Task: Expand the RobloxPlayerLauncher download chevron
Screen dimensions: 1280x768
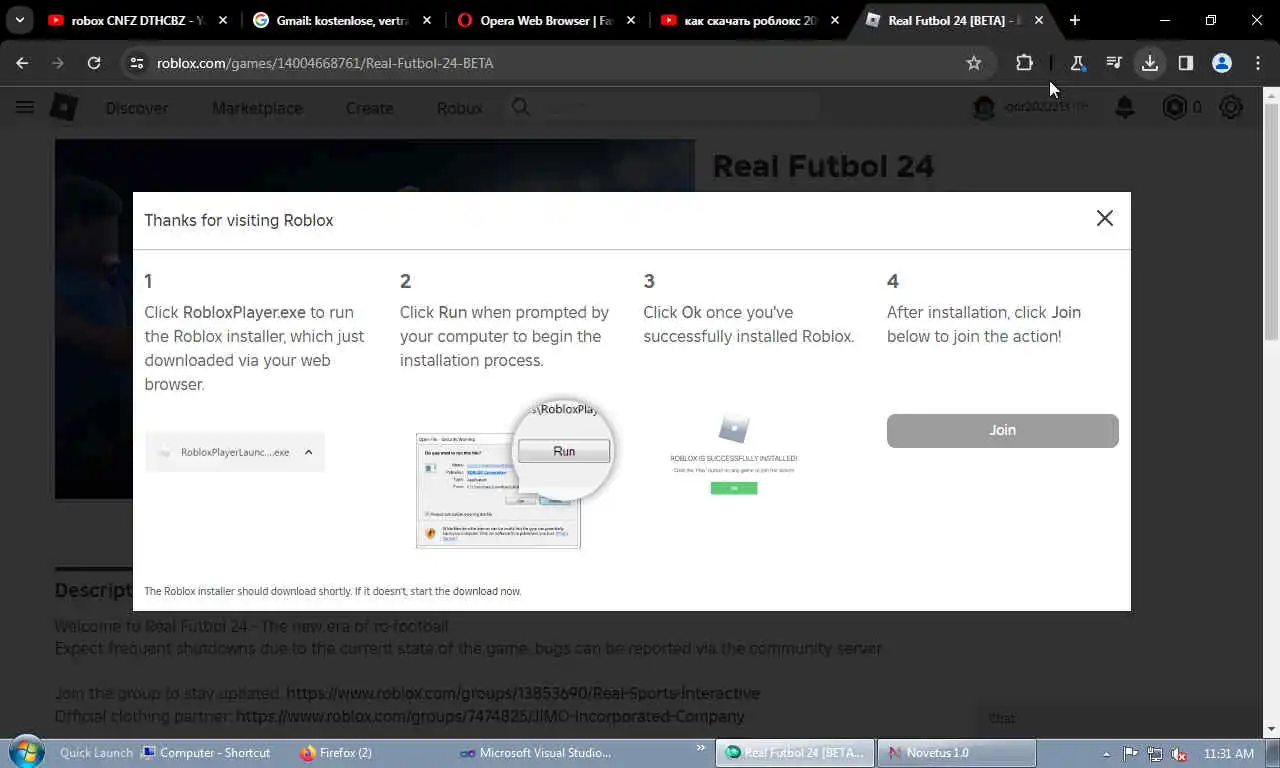Action: [x=308, y=452]
